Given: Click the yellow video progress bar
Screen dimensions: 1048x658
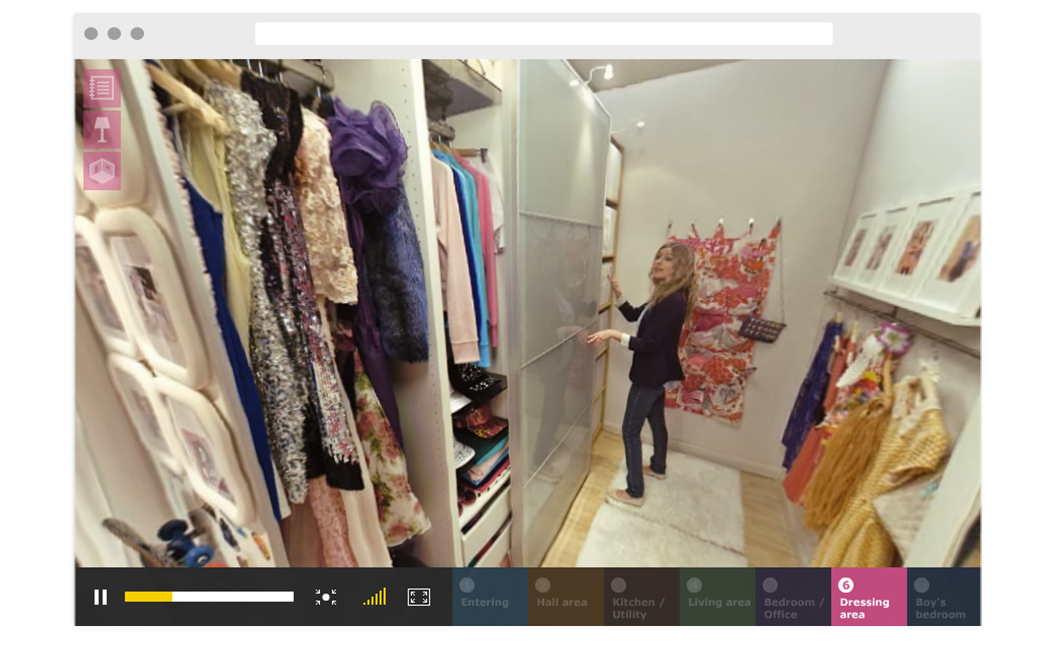Looking at the screenshot, I should 209,596.
